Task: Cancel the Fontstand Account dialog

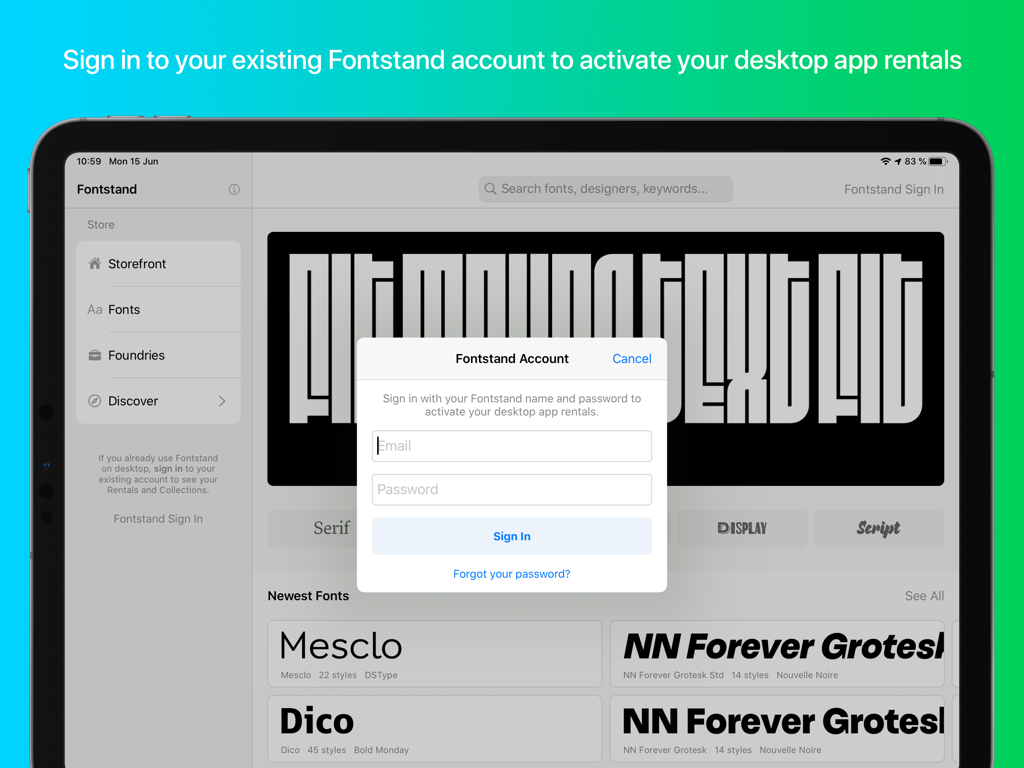Action: pos(631,358)
